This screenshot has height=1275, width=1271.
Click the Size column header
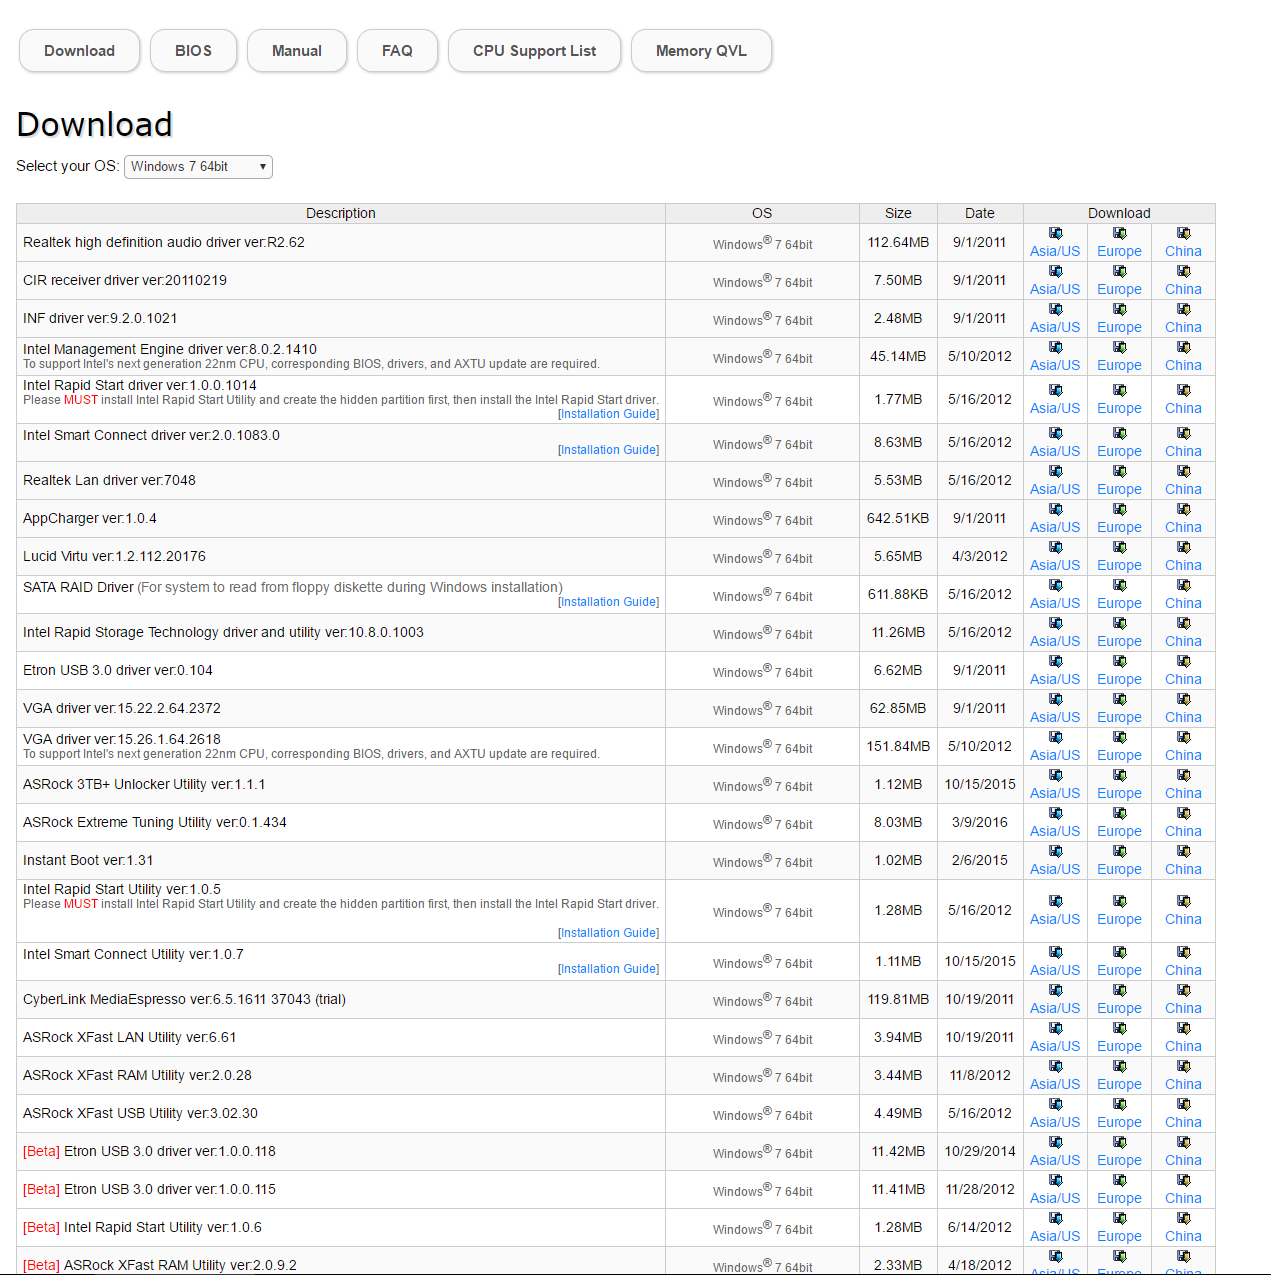(898, 213)
